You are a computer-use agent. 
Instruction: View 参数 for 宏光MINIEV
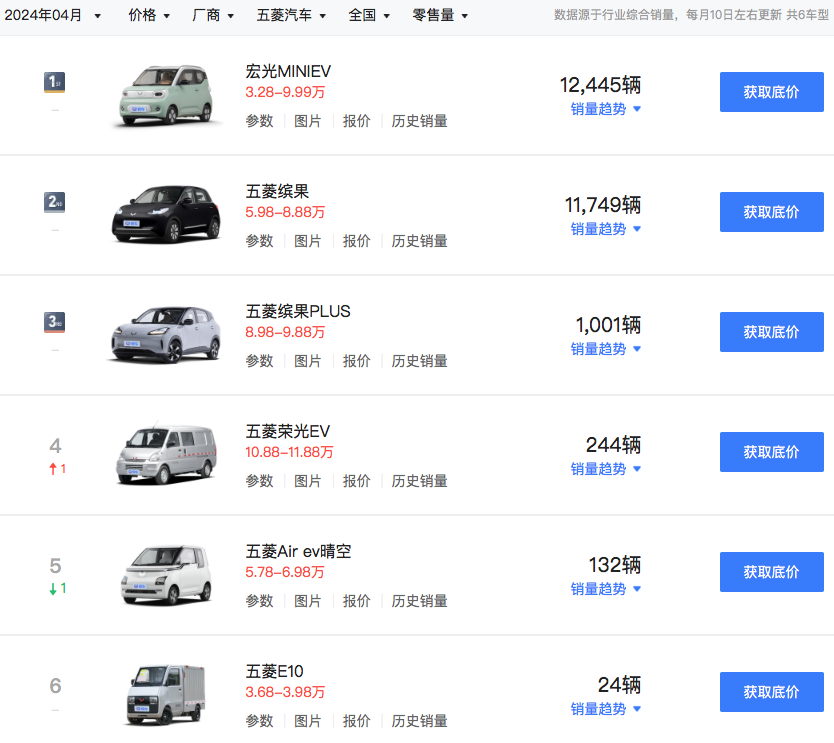point(260,121)
